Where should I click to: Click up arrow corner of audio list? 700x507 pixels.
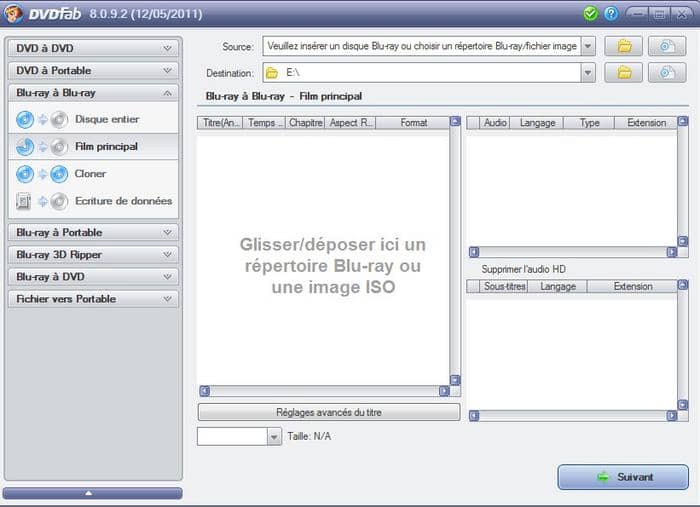tap(683, 121)
